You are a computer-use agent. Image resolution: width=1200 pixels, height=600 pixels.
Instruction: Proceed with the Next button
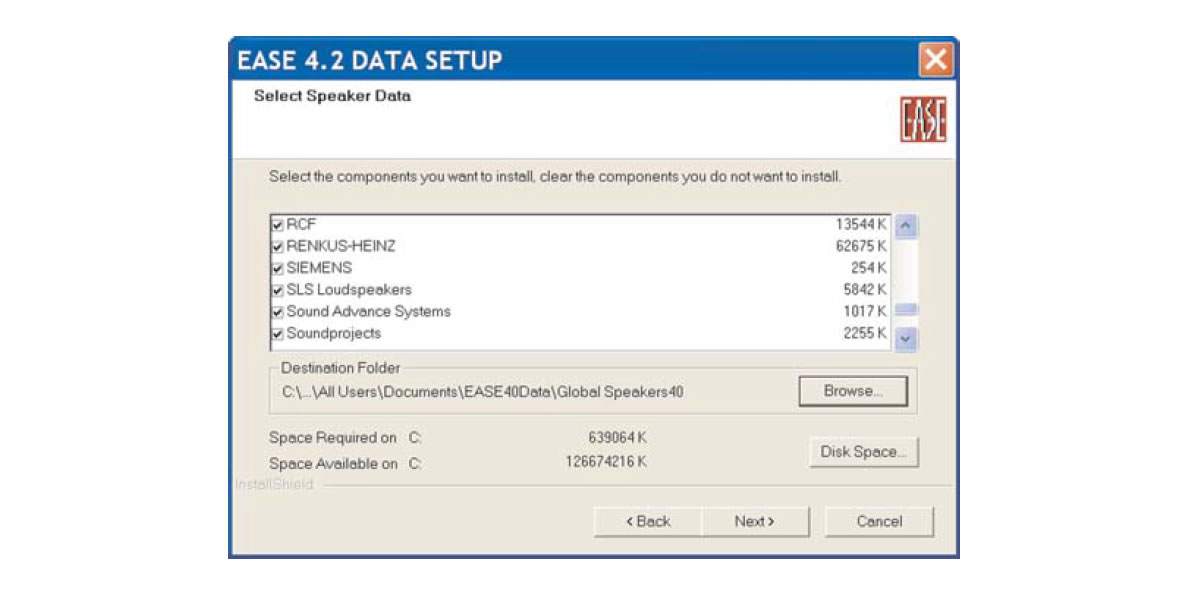(x=755, y=521)
